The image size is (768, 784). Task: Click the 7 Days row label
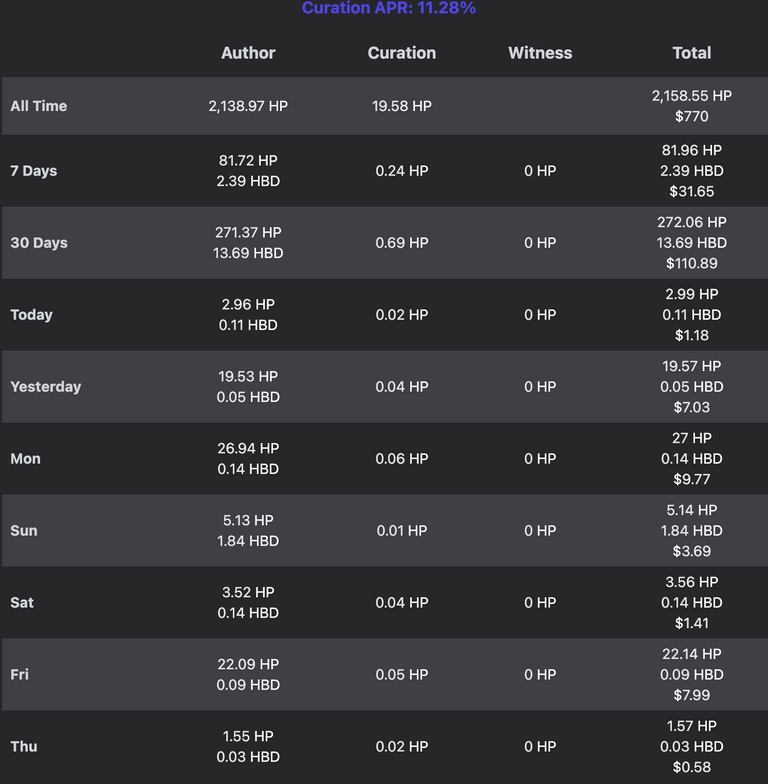click(34, 171)
